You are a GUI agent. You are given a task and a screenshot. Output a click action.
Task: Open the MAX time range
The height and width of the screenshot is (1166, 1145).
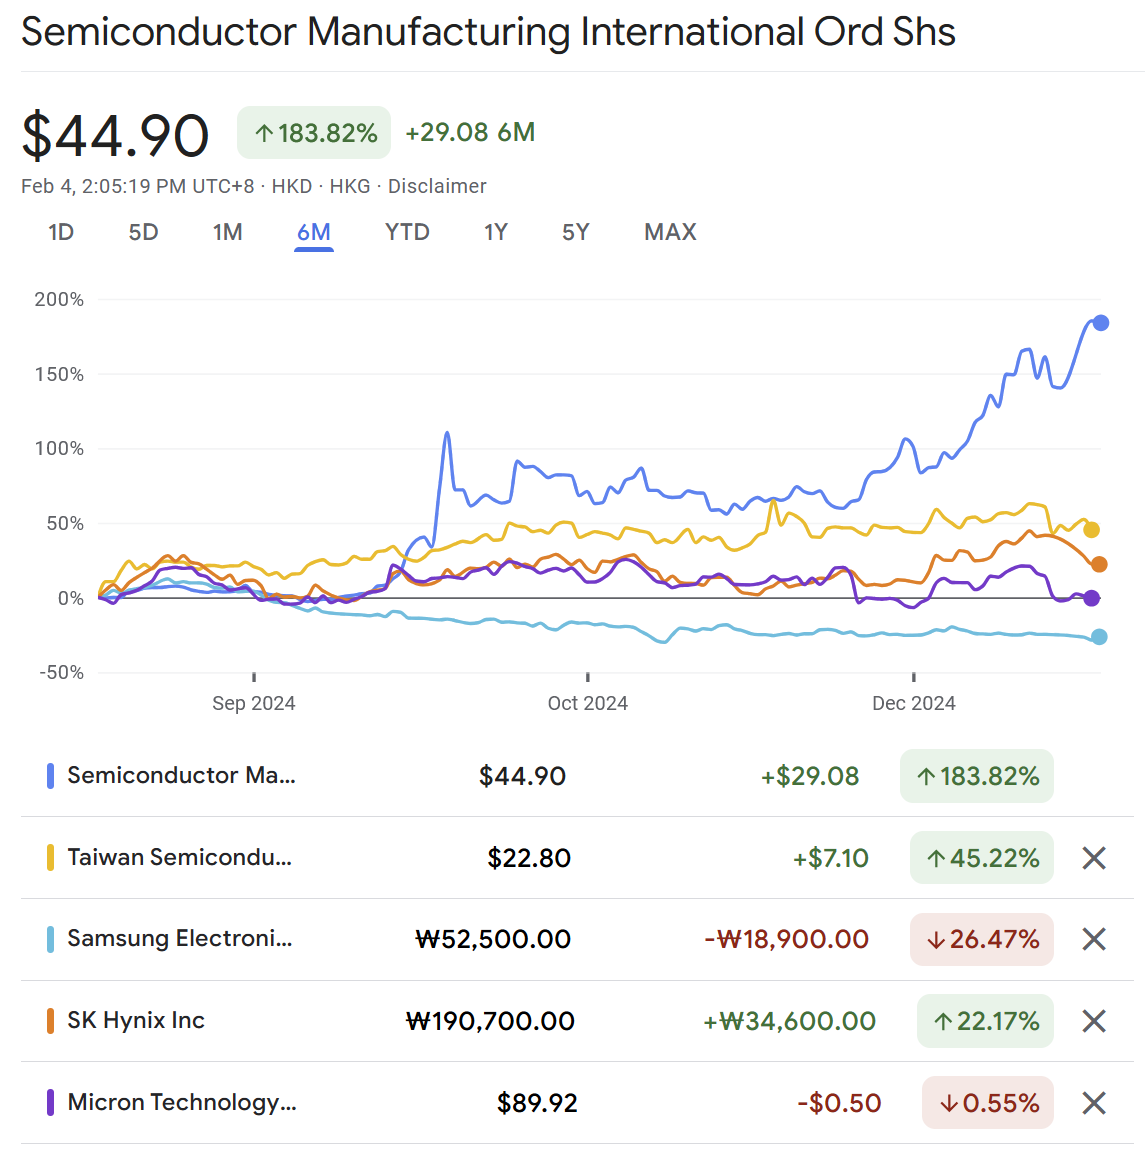click(x=670, y=232)
